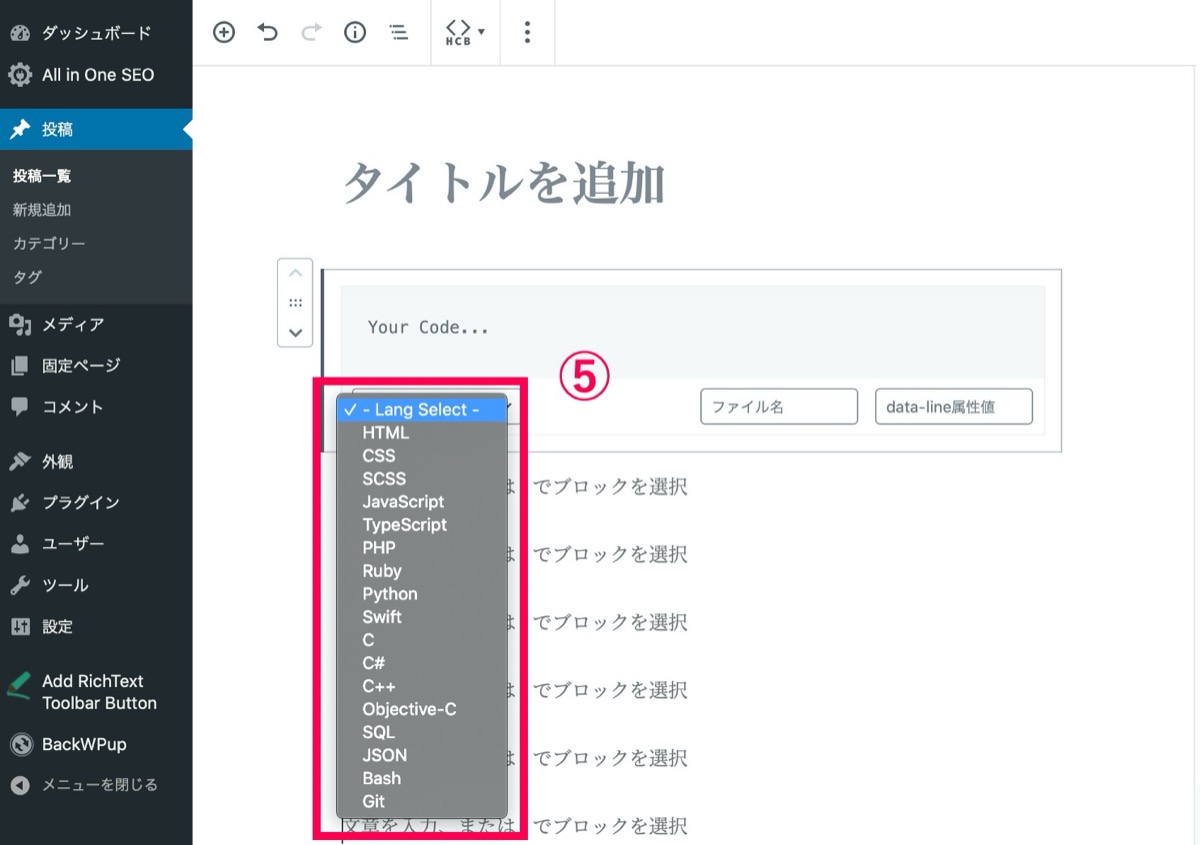Click the メディア icon

20,324
